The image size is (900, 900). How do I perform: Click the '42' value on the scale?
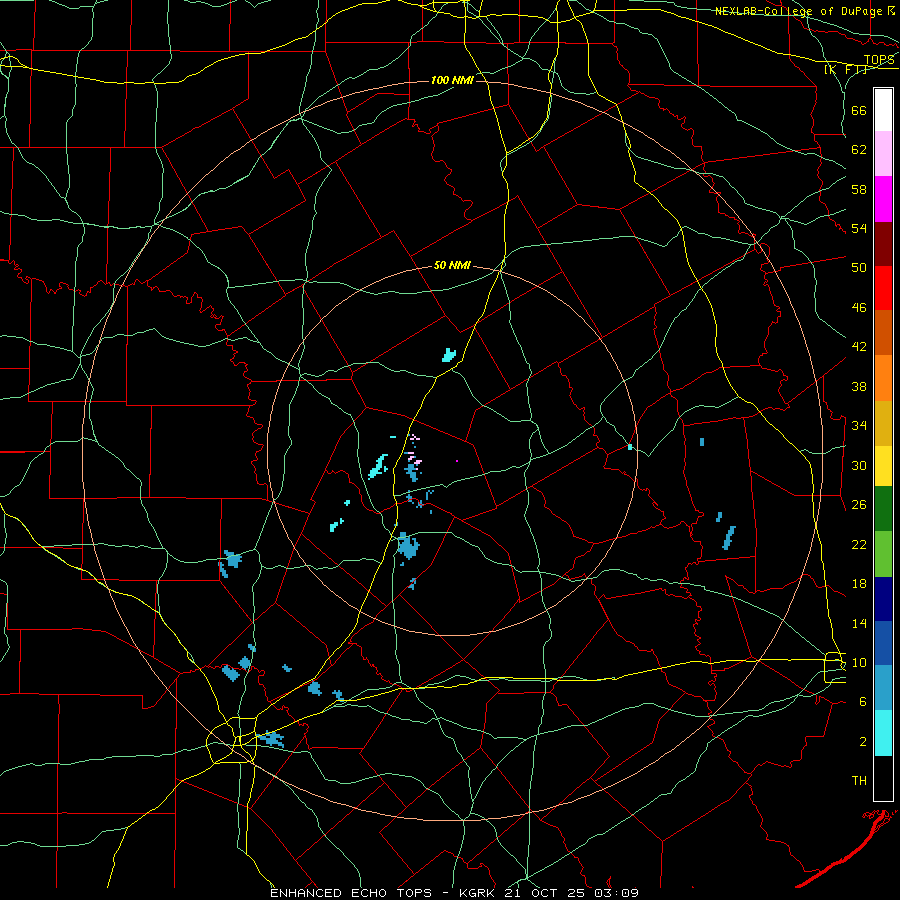click(x=859, y=347)
